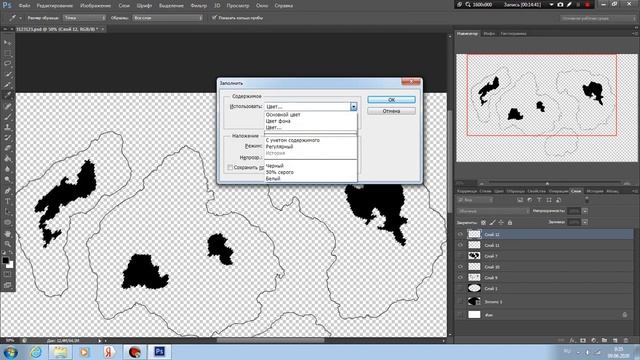Viewport: 640px width, 360px height.
Task: Click Слой 7 layer thumbnail
Action: pos(474,256)
